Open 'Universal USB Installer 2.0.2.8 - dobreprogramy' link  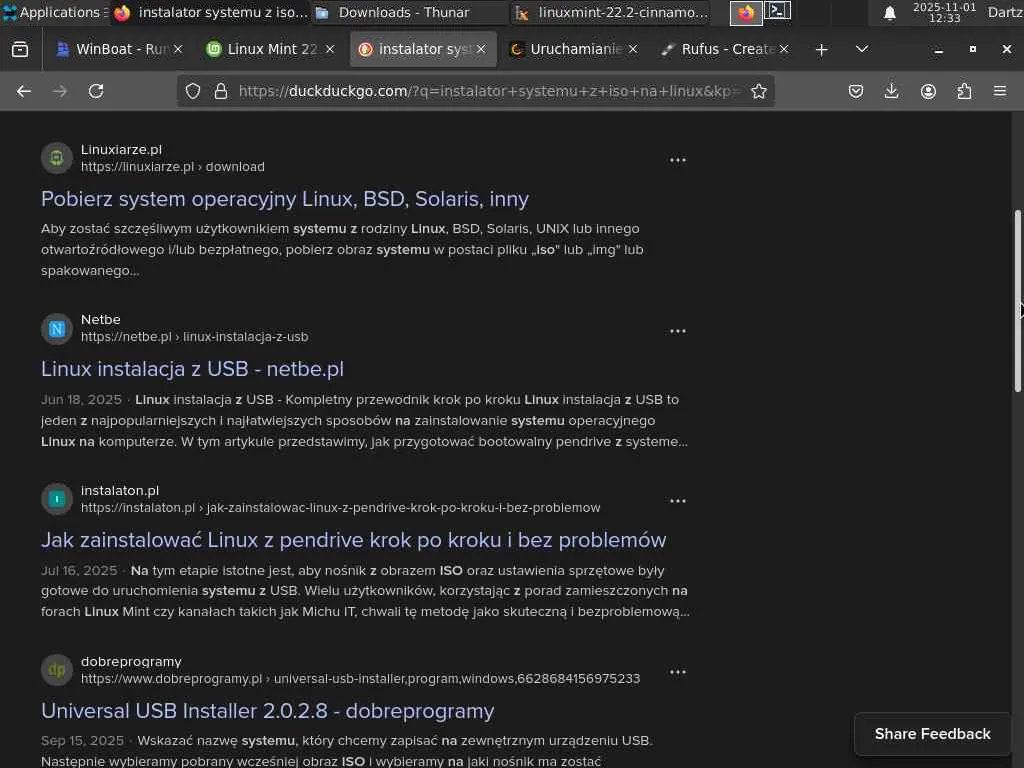pyautogui.click(x=267, y=711)
